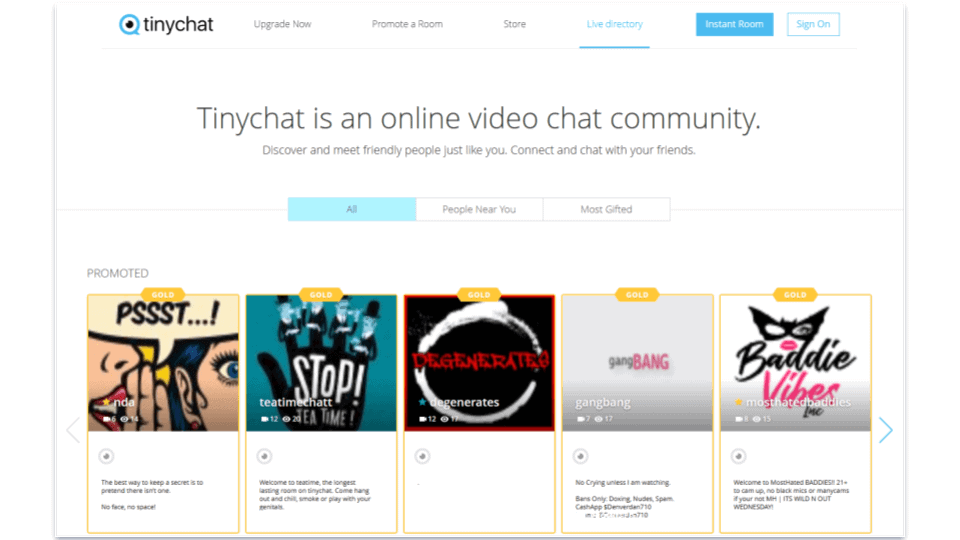
Task: Click the Upgrade Now link
Action: 283,24
